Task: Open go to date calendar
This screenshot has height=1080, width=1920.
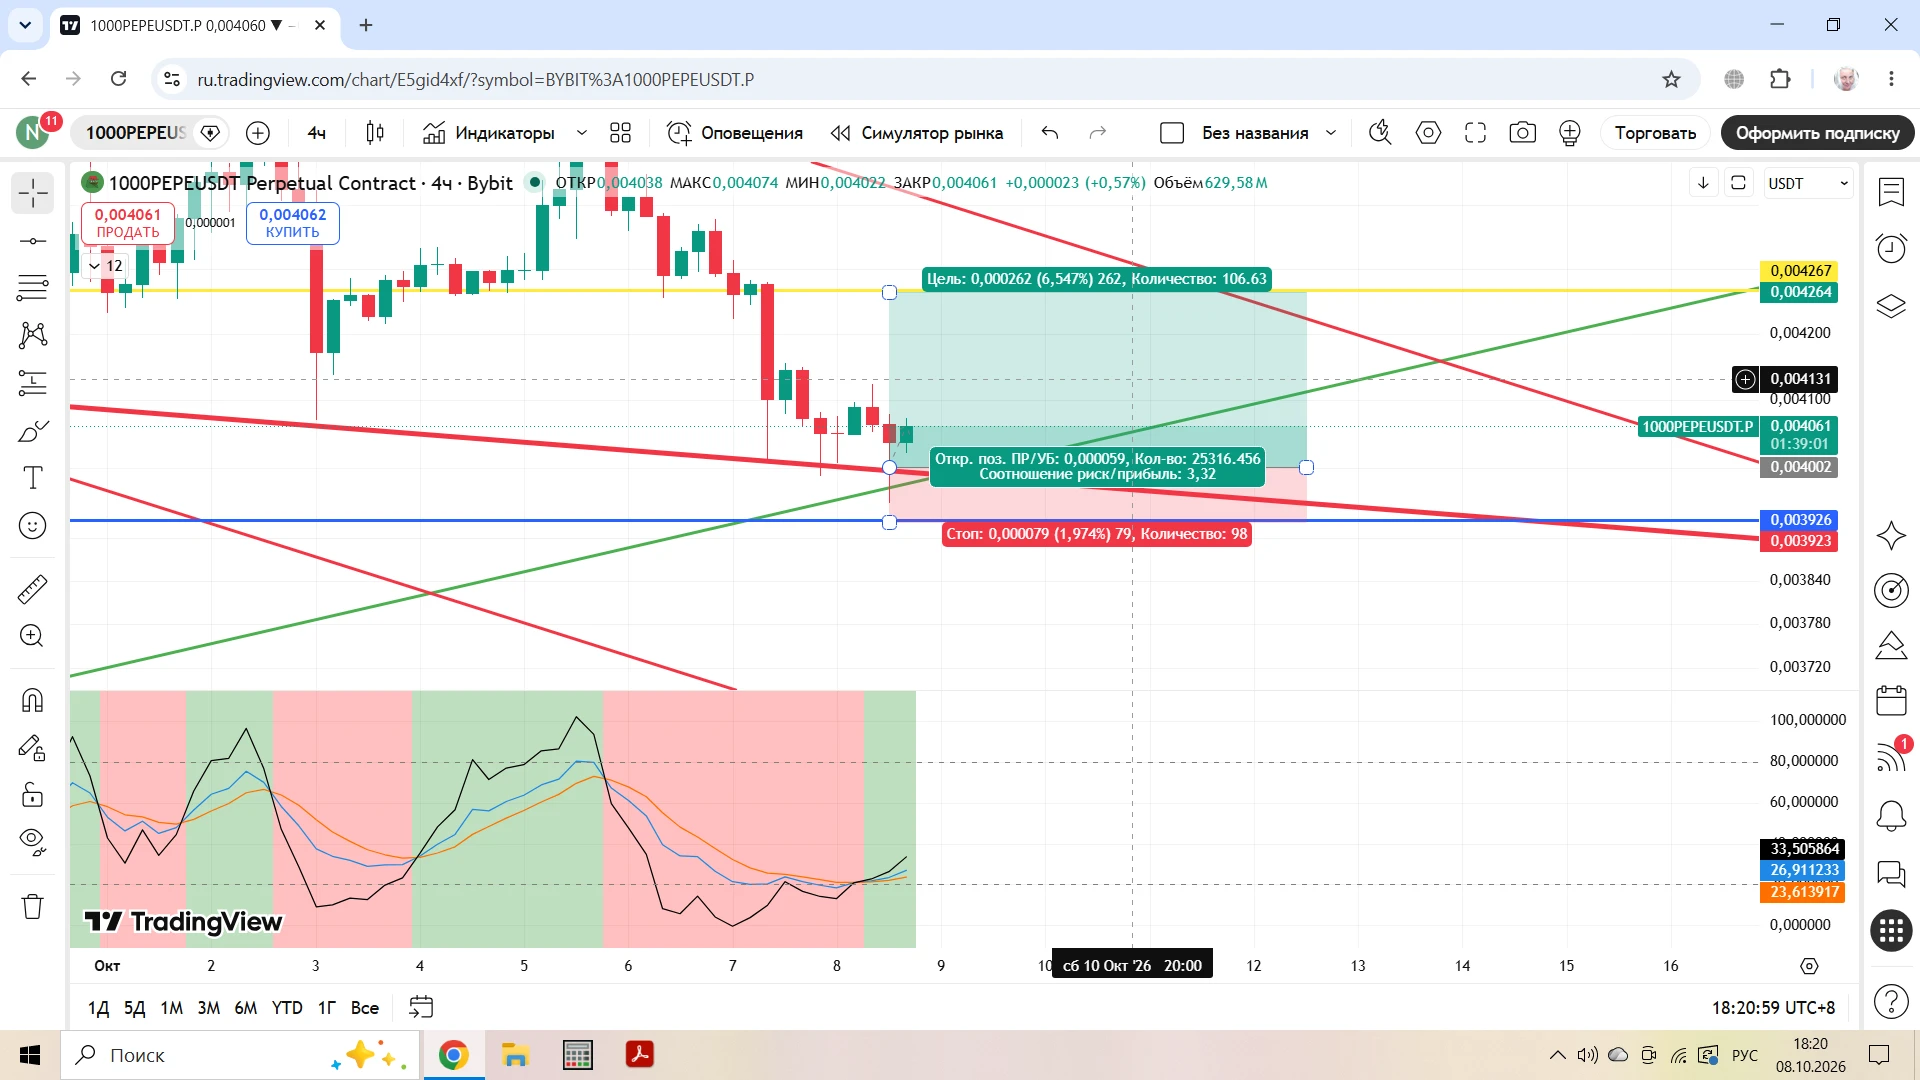Action: pos(421,1007)
